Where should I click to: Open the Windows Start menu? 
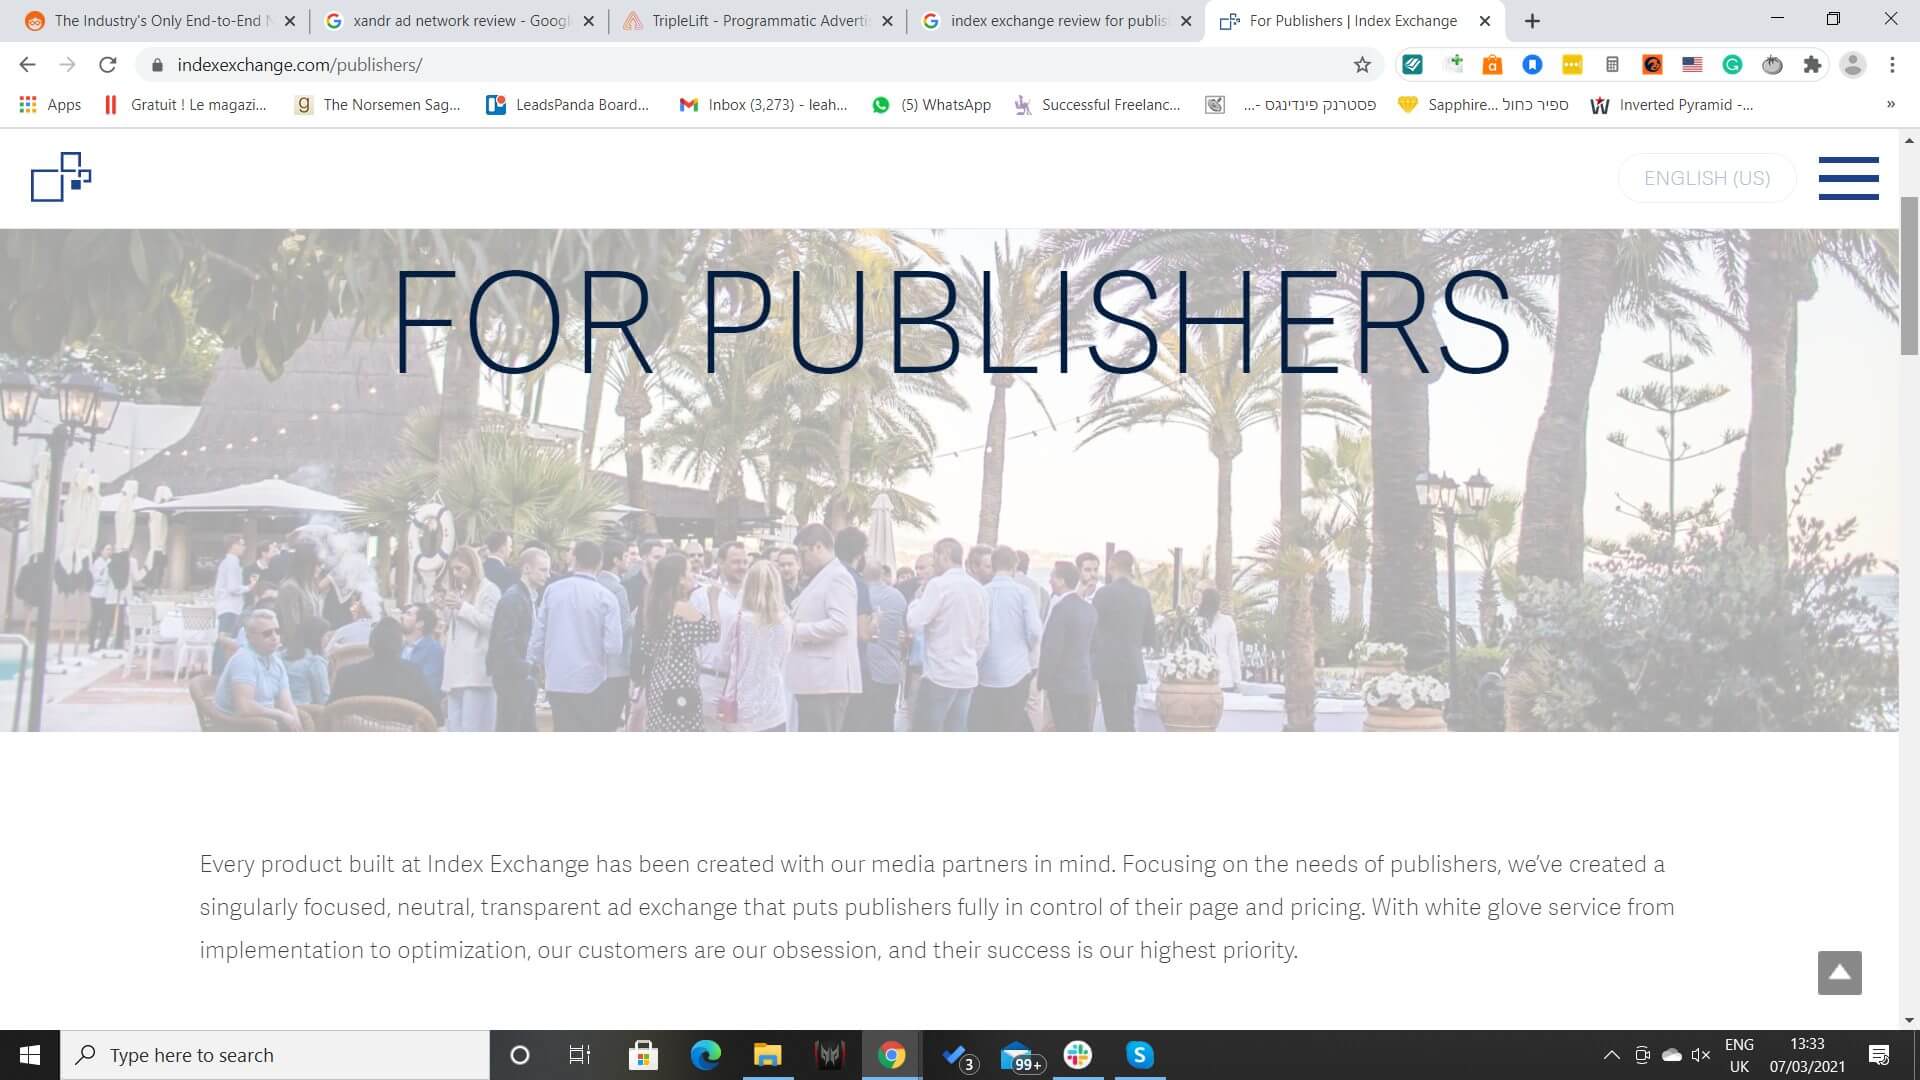30,1055
